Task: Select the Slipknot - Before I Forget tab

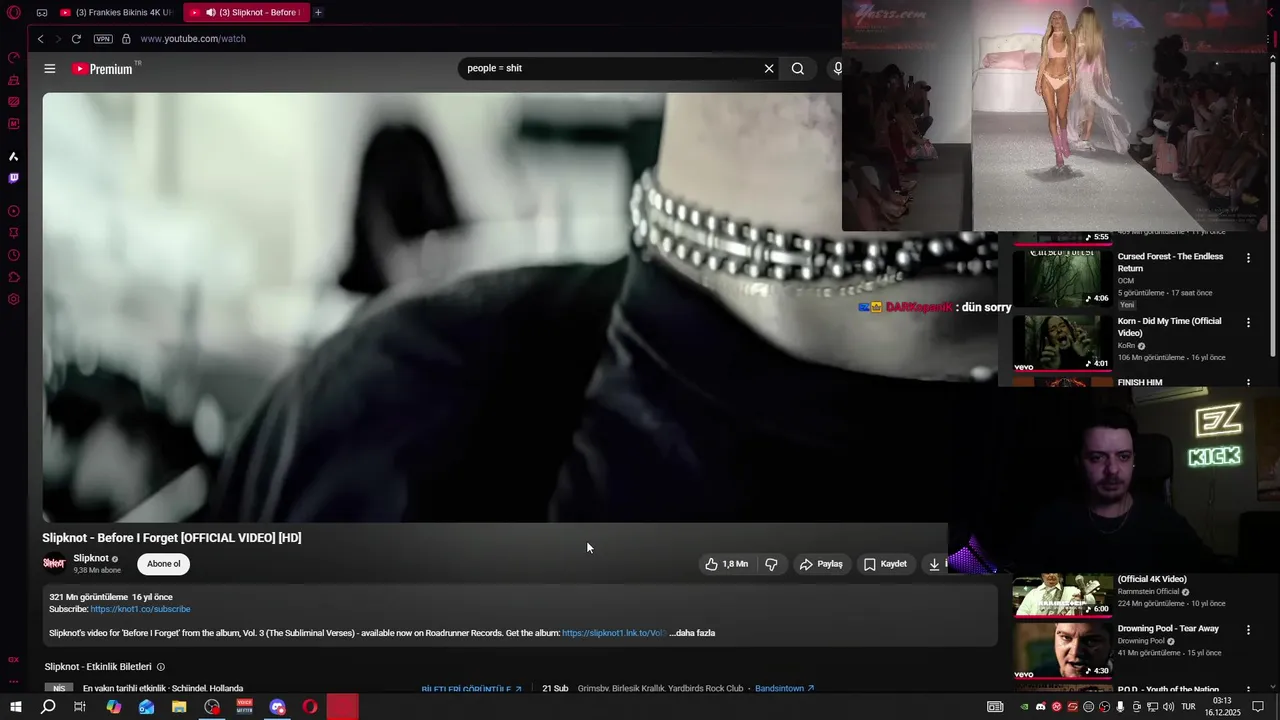Action: click(247, 12)
